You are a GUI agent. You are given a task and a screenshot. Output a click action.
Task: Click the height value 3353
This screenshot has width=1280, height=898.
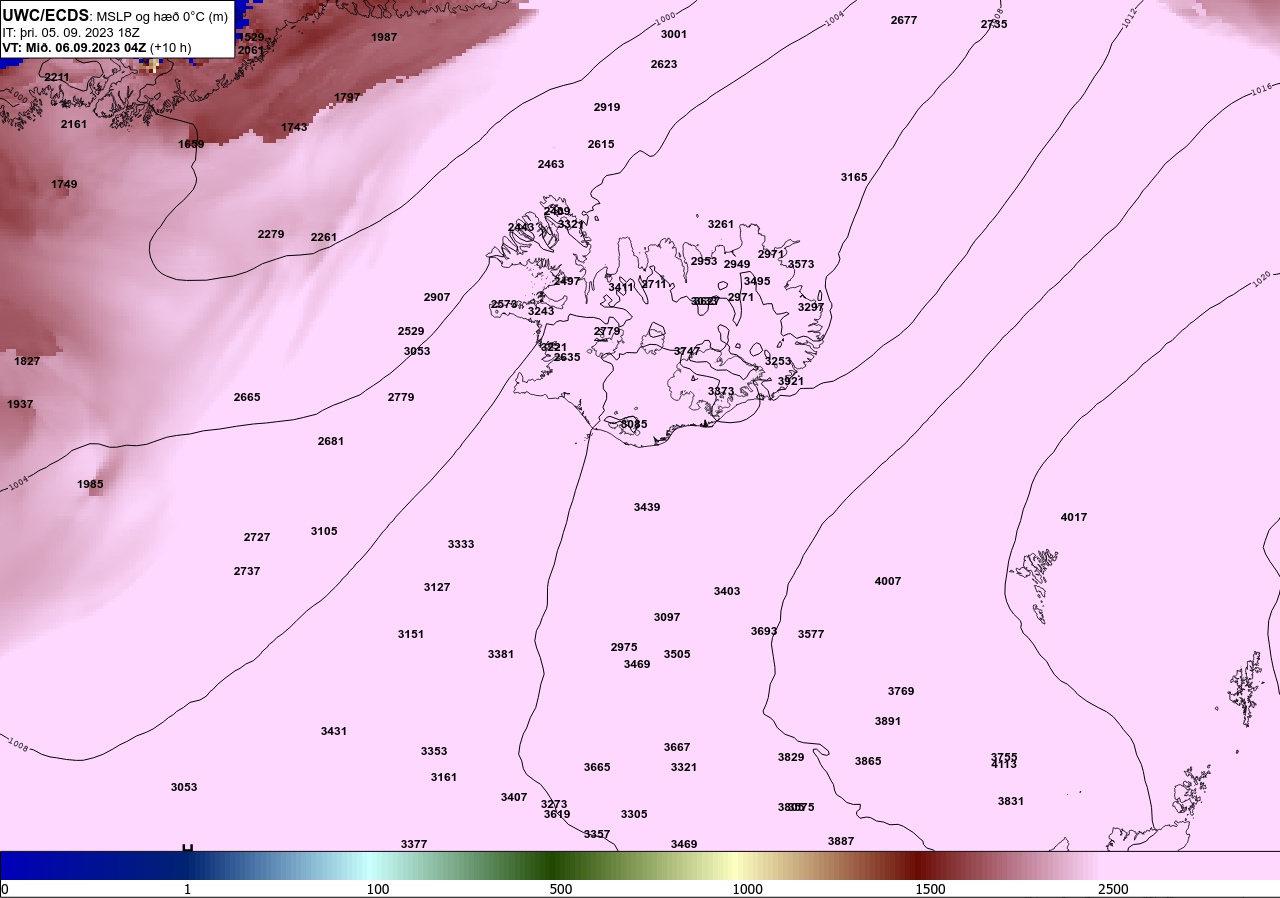pyautogui.click(x=434, y=751)
